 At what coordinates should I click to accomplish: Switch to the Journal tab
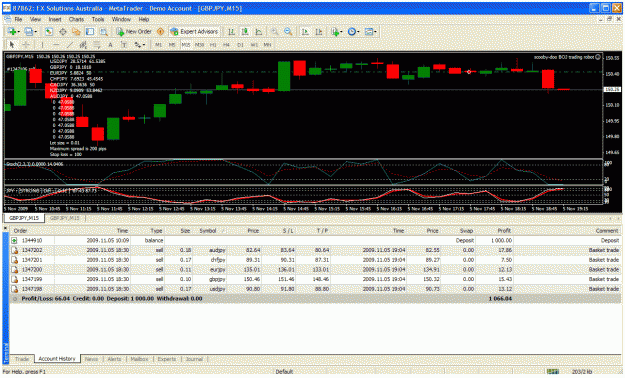195,359
